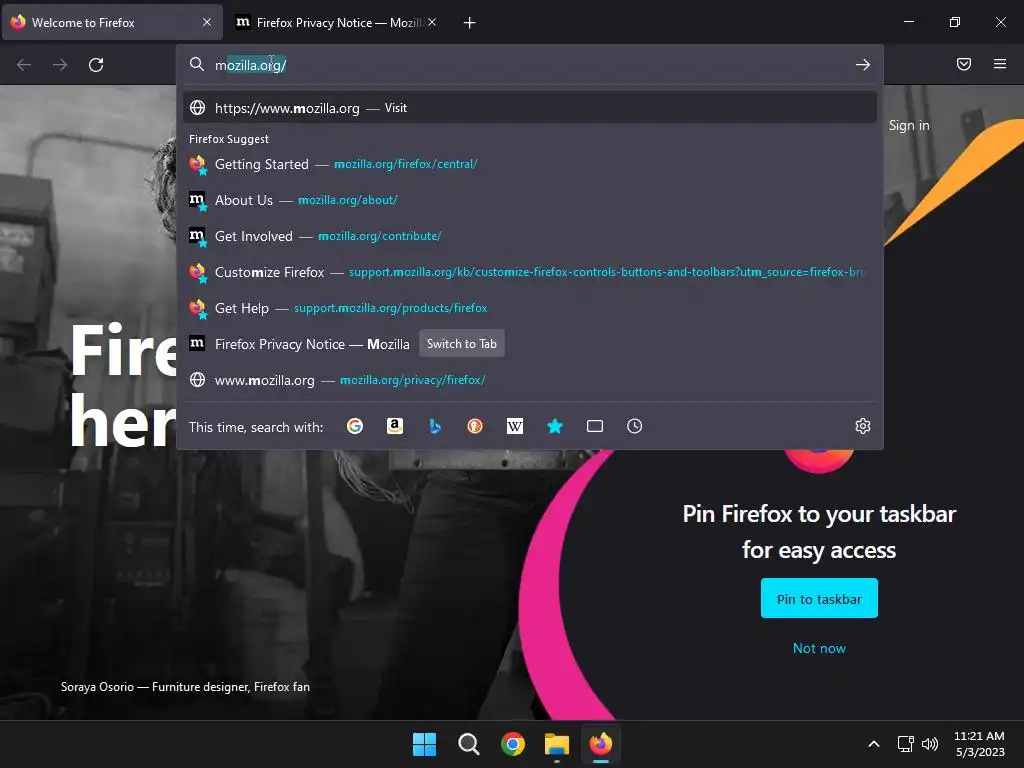Click the Firefox Suggest heading

(229, 139)
